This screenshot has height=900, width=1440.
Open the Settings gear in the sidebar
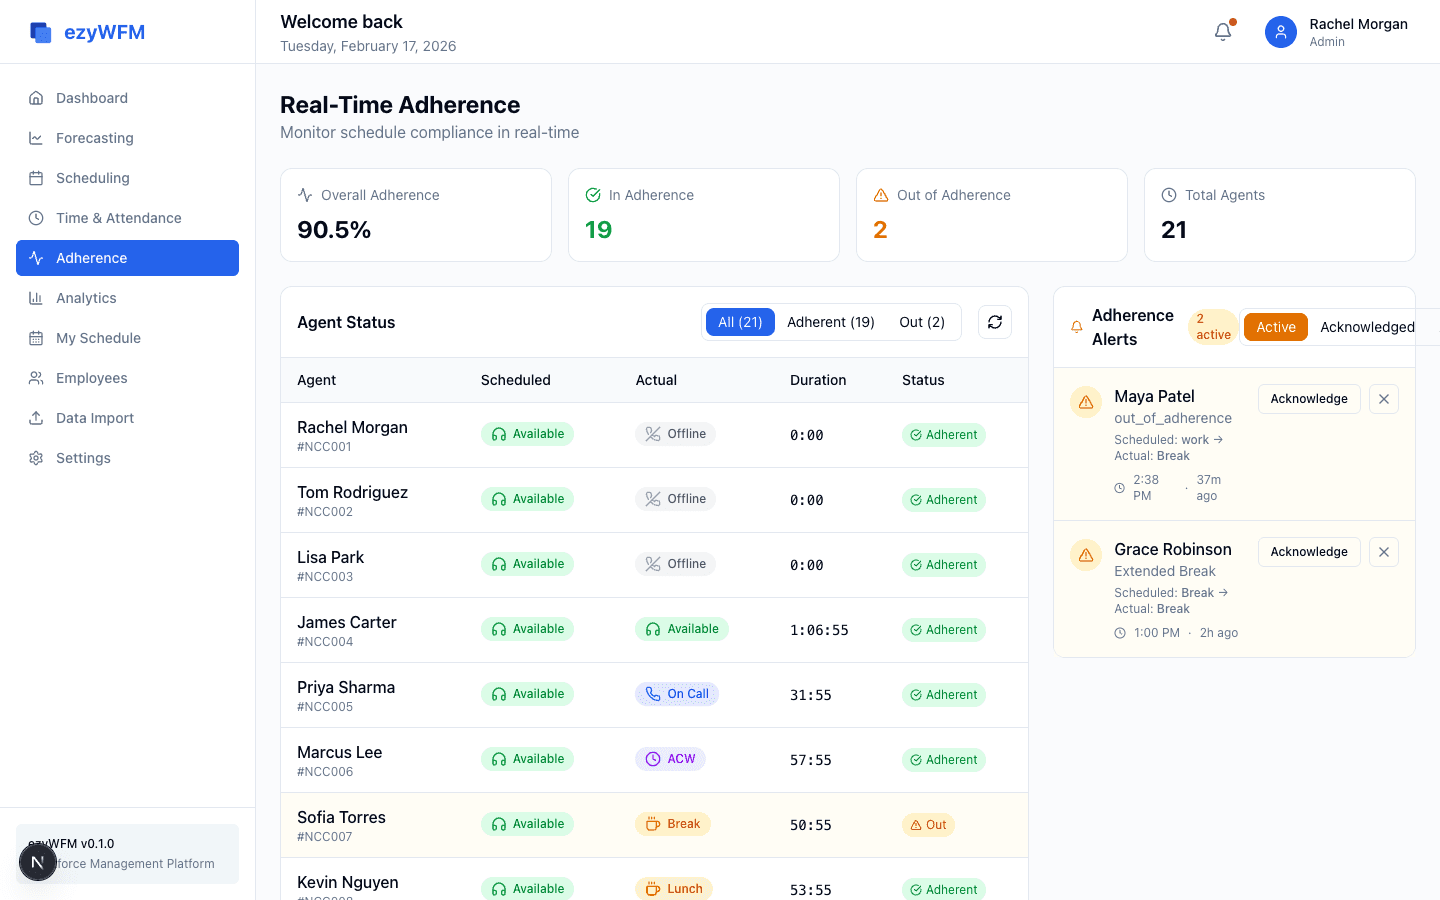pos(35,458)
